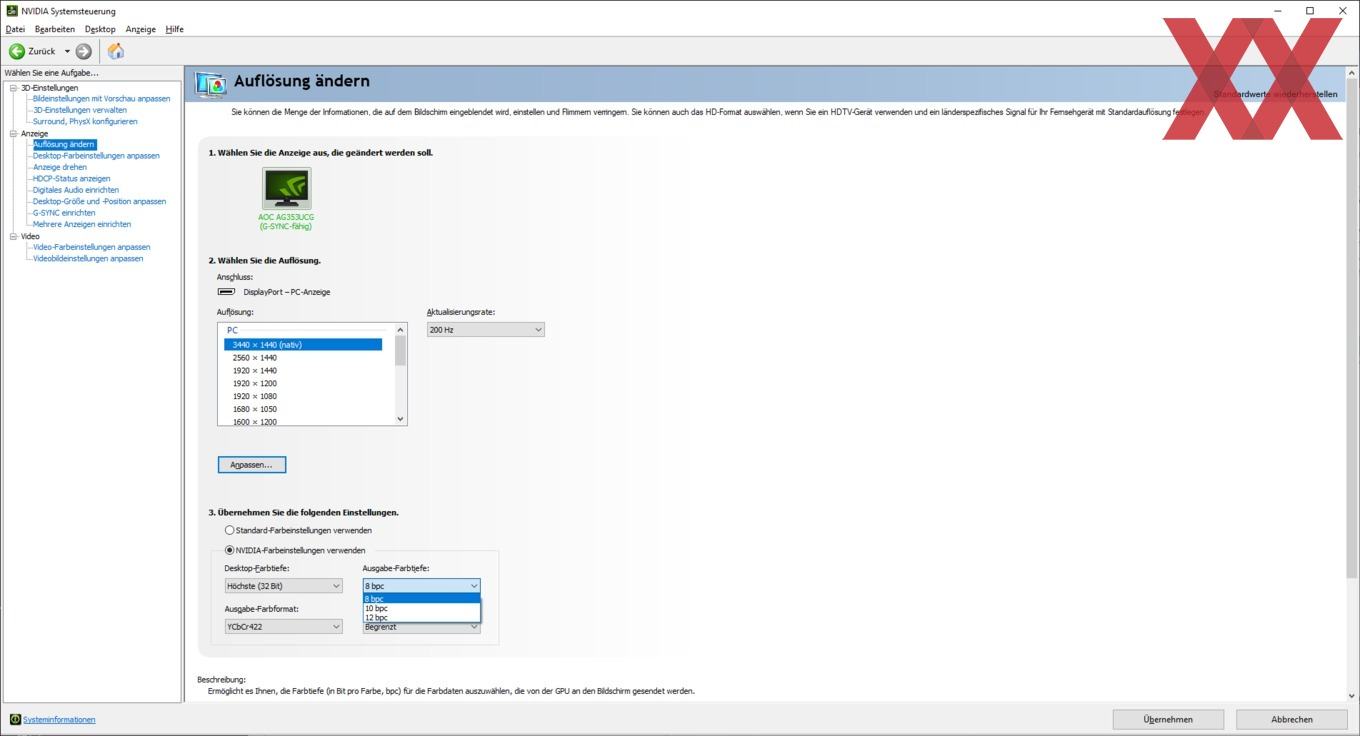Click the Anpassen... button
The width and height of the screenshot is (1360, 736).
tap(252, 465)
